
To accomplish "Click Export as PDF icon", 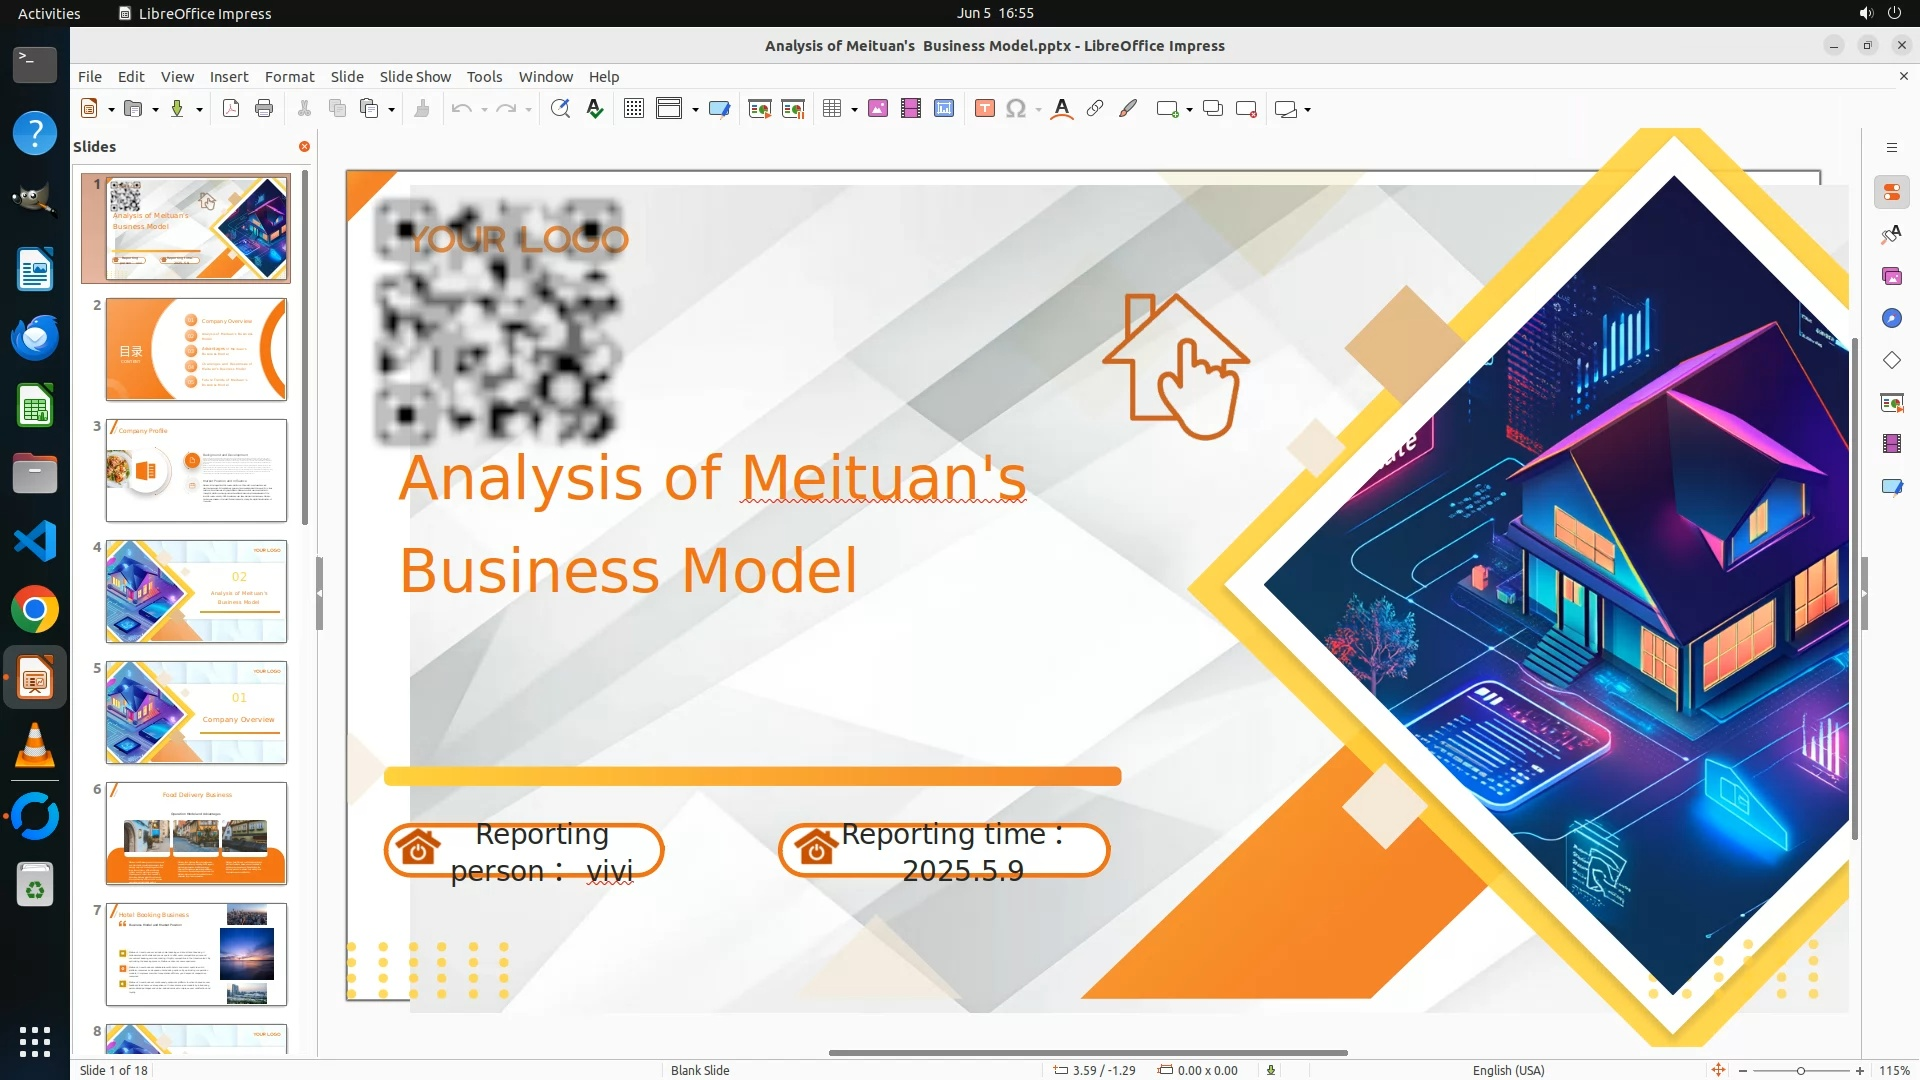I will pyautogui.click(x=231, y=109).
